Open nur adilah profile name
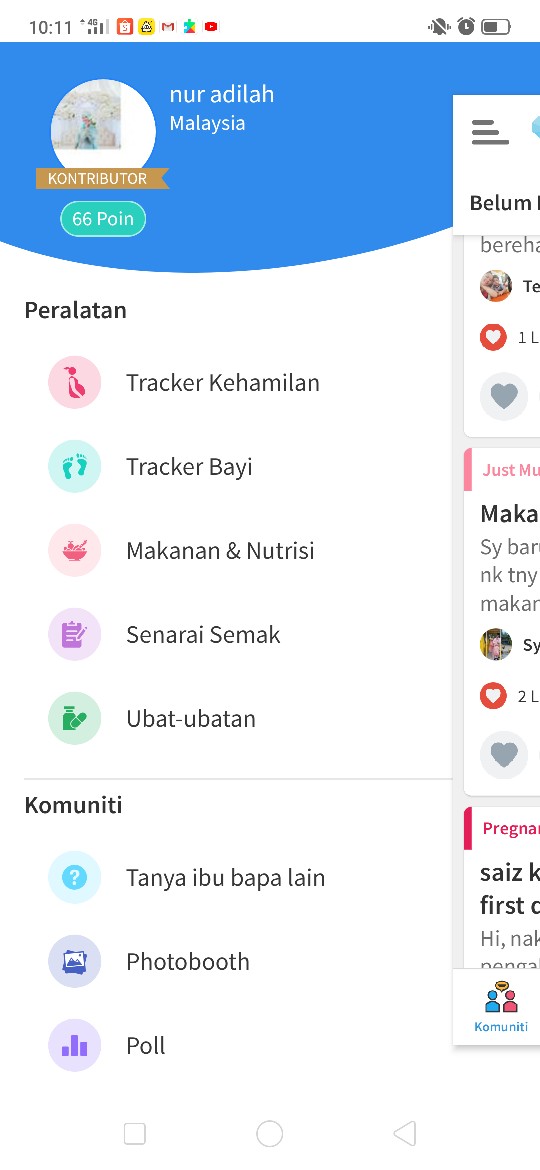 tap(222, 94)
